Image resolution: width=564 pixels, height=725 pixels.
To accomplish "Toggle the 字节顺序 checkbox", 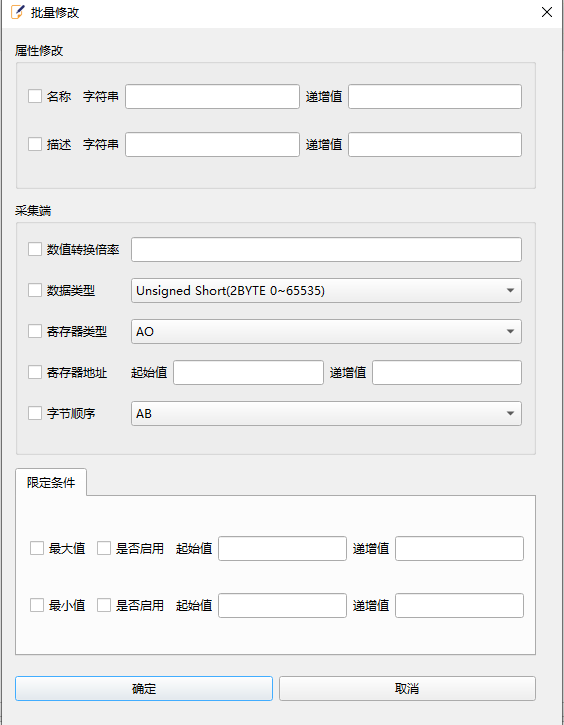I will click(x=35, y=413).
